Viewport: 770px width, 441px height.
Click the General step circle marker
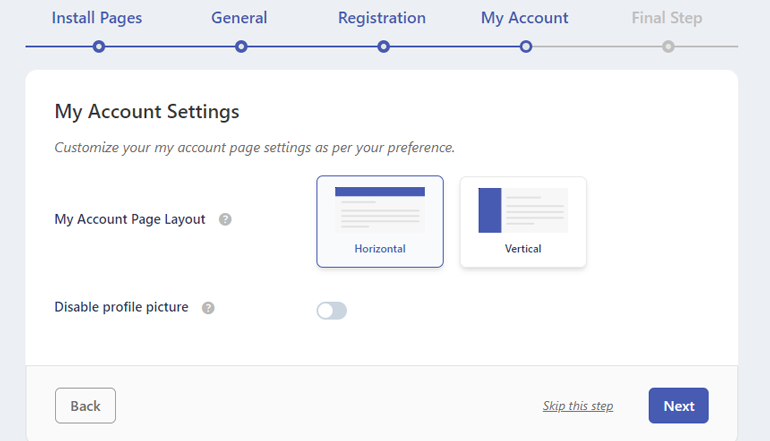[241, 47]
